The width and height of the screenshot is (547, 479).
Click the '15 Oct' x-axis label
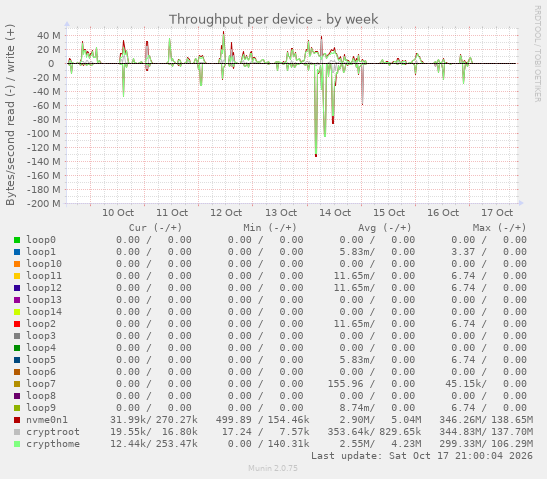pos(389,212)
